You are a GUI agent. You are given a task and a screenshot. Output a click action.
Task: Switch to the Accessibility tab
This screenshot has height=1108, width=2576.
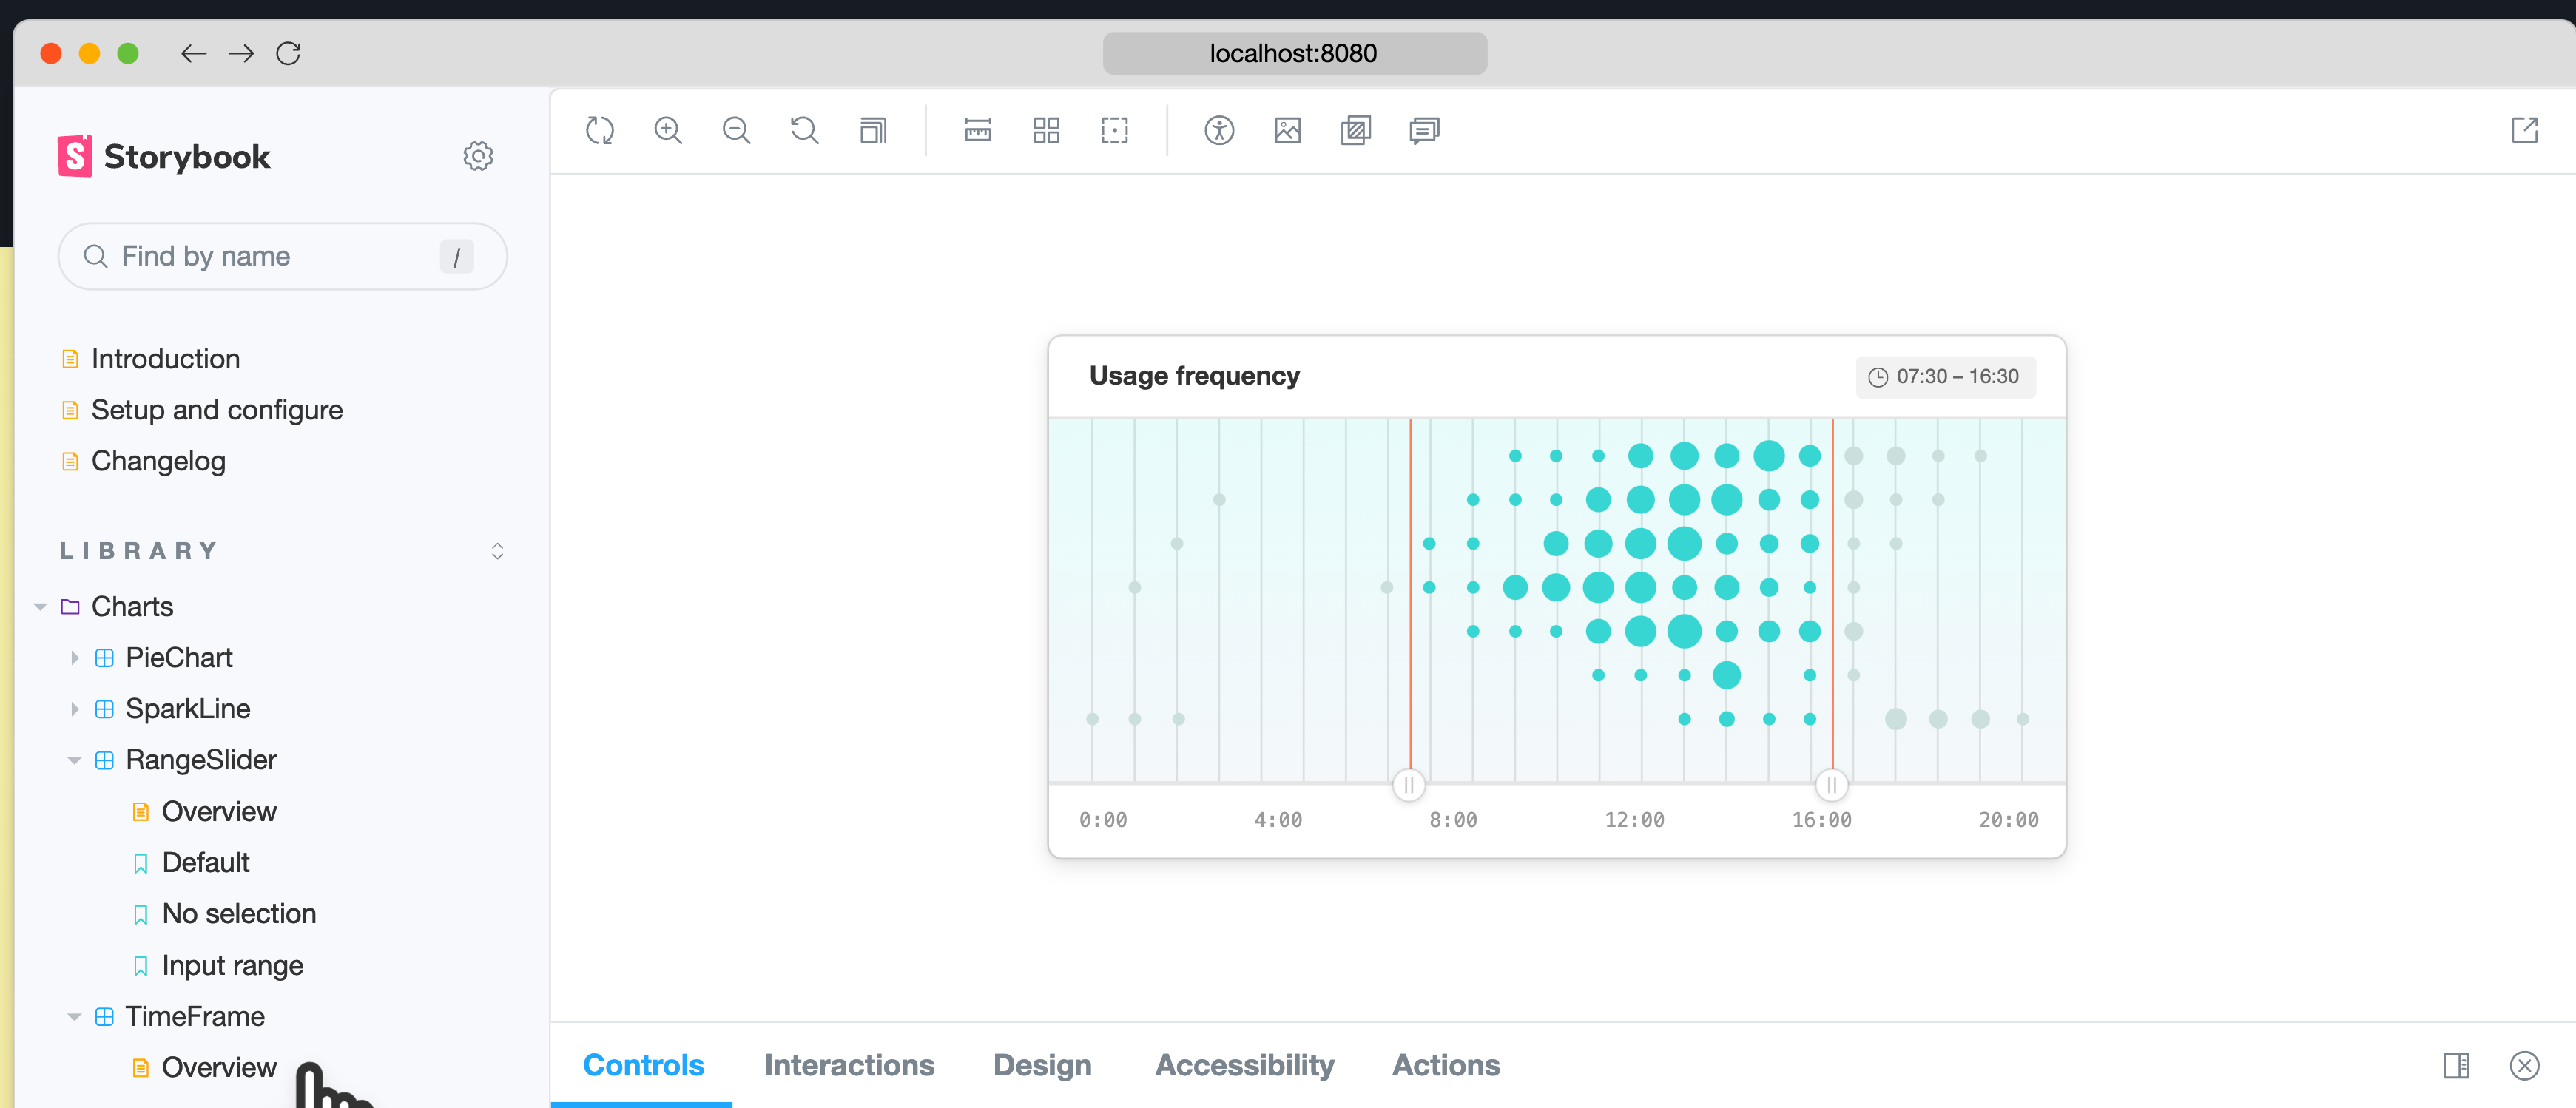(1244, 1065)
